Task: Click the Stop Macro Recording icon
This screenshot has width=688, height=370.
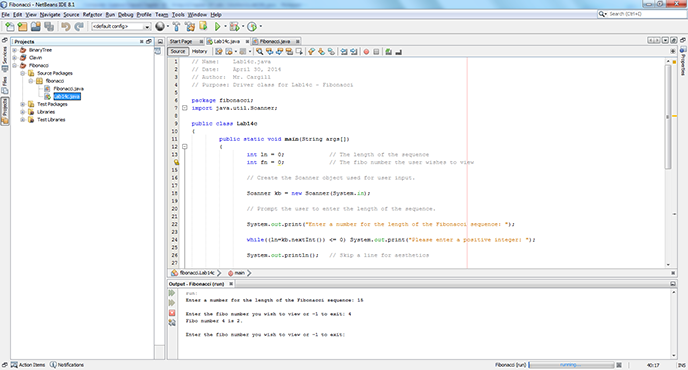Action: coord(376,52)
